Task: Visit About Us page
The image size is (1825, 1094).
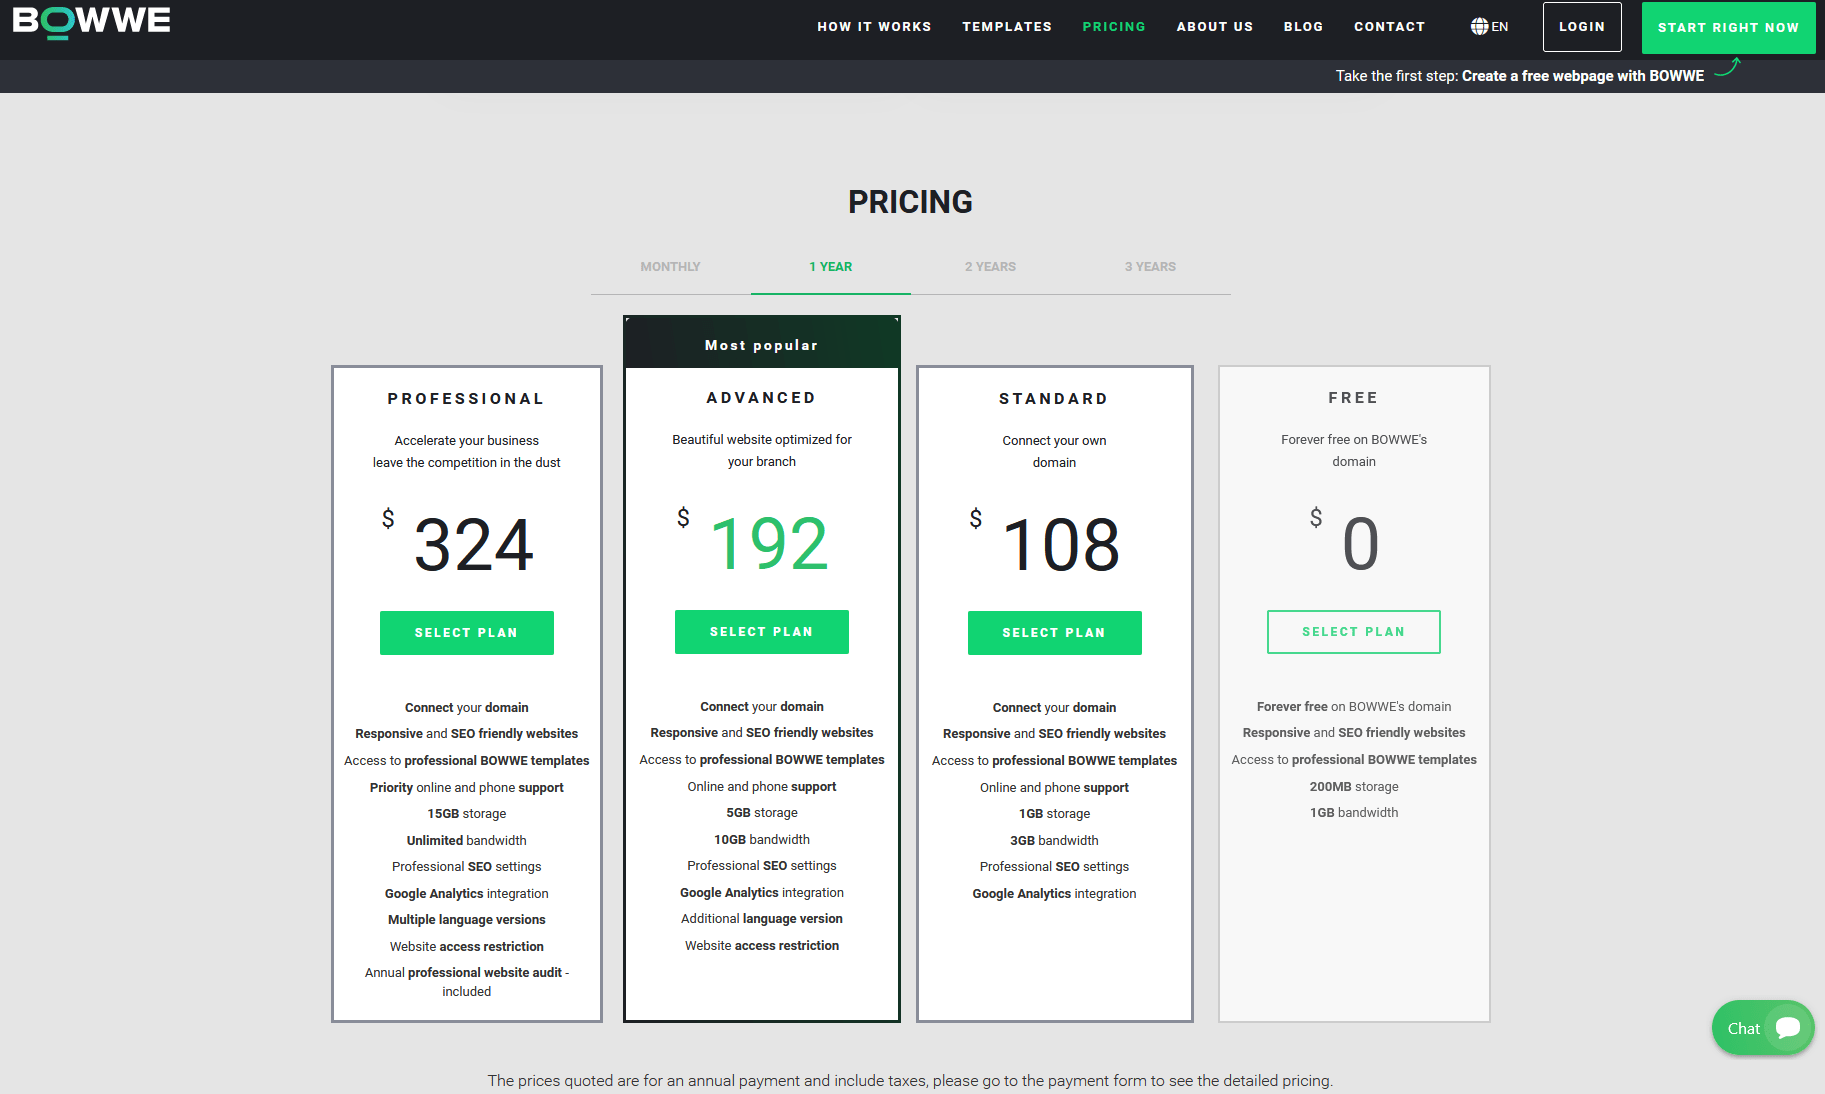Action: [1215, 27]
